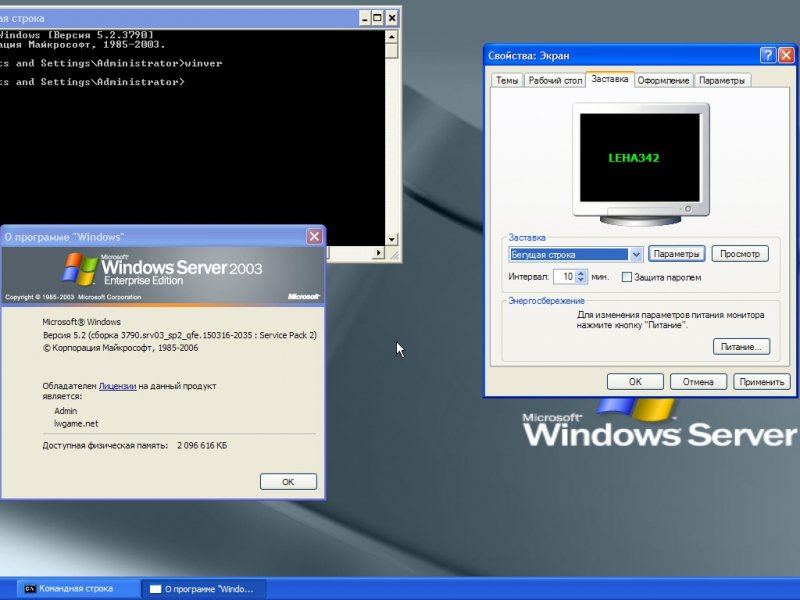The height and width of the screenshot is (600, 800).
Task: Switch to Командная строка in the taskbar
Action: pos(78,589)
